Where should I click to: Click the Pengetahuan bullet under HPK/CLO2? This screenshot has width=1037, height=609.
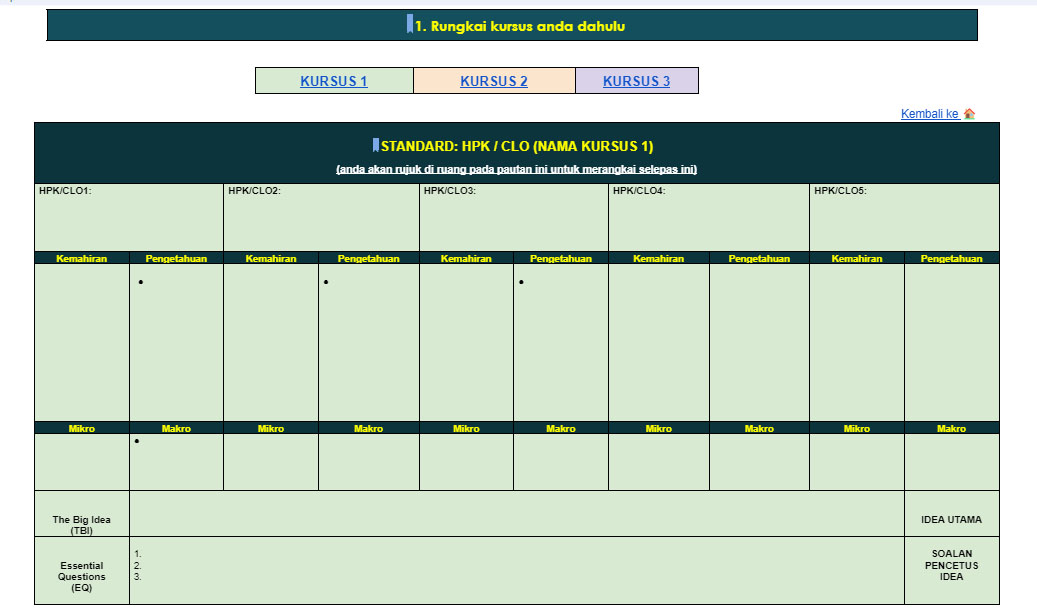coord(327,283)
